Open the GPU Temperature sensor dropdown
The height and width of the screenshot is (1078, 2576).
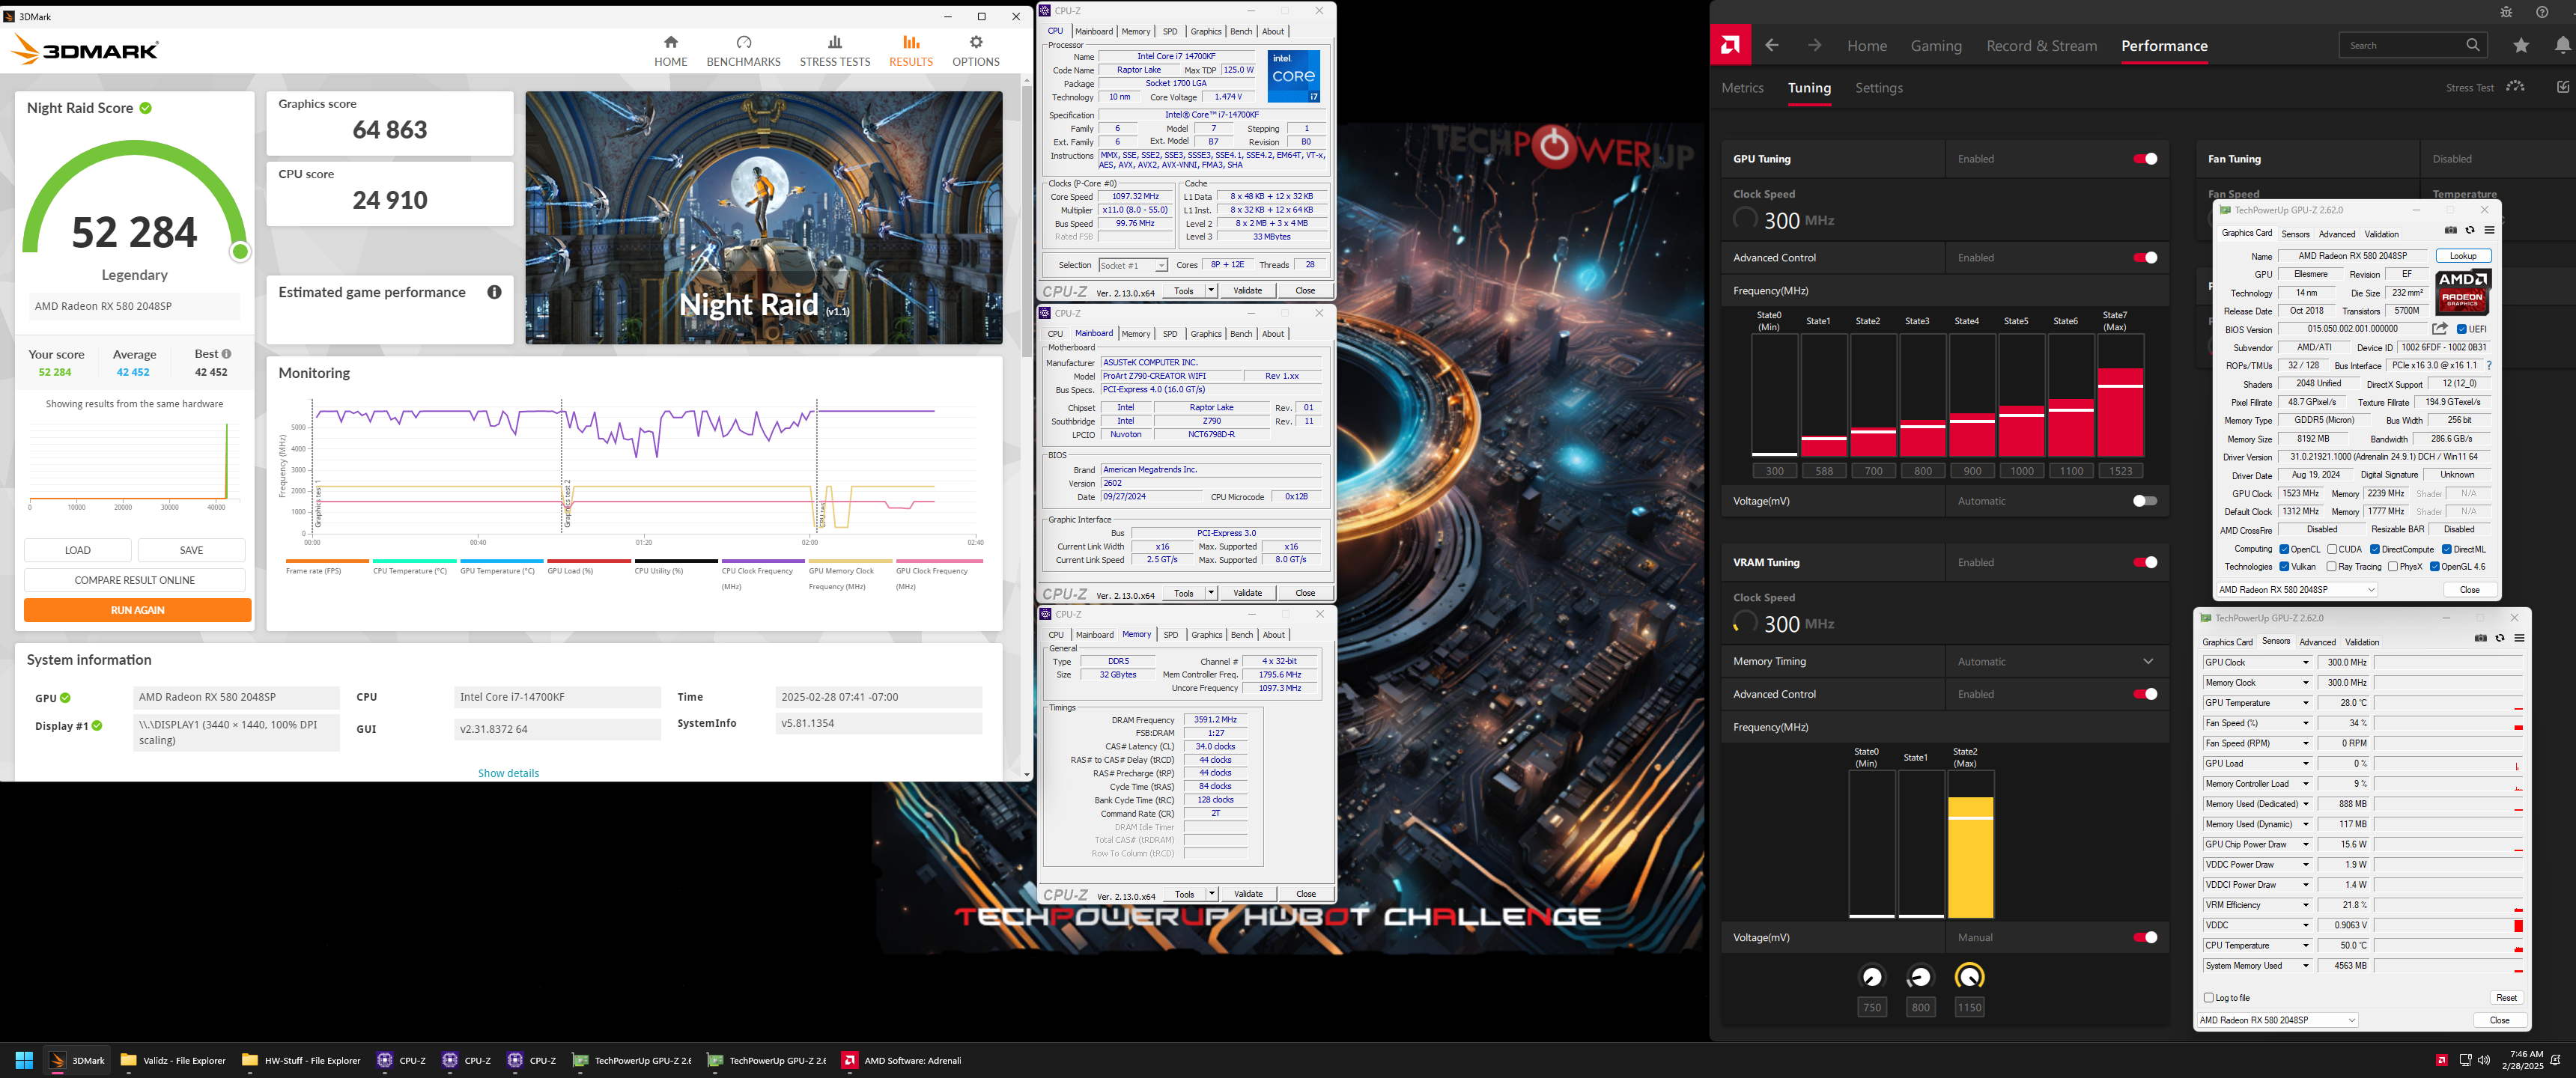(2306, 703)
